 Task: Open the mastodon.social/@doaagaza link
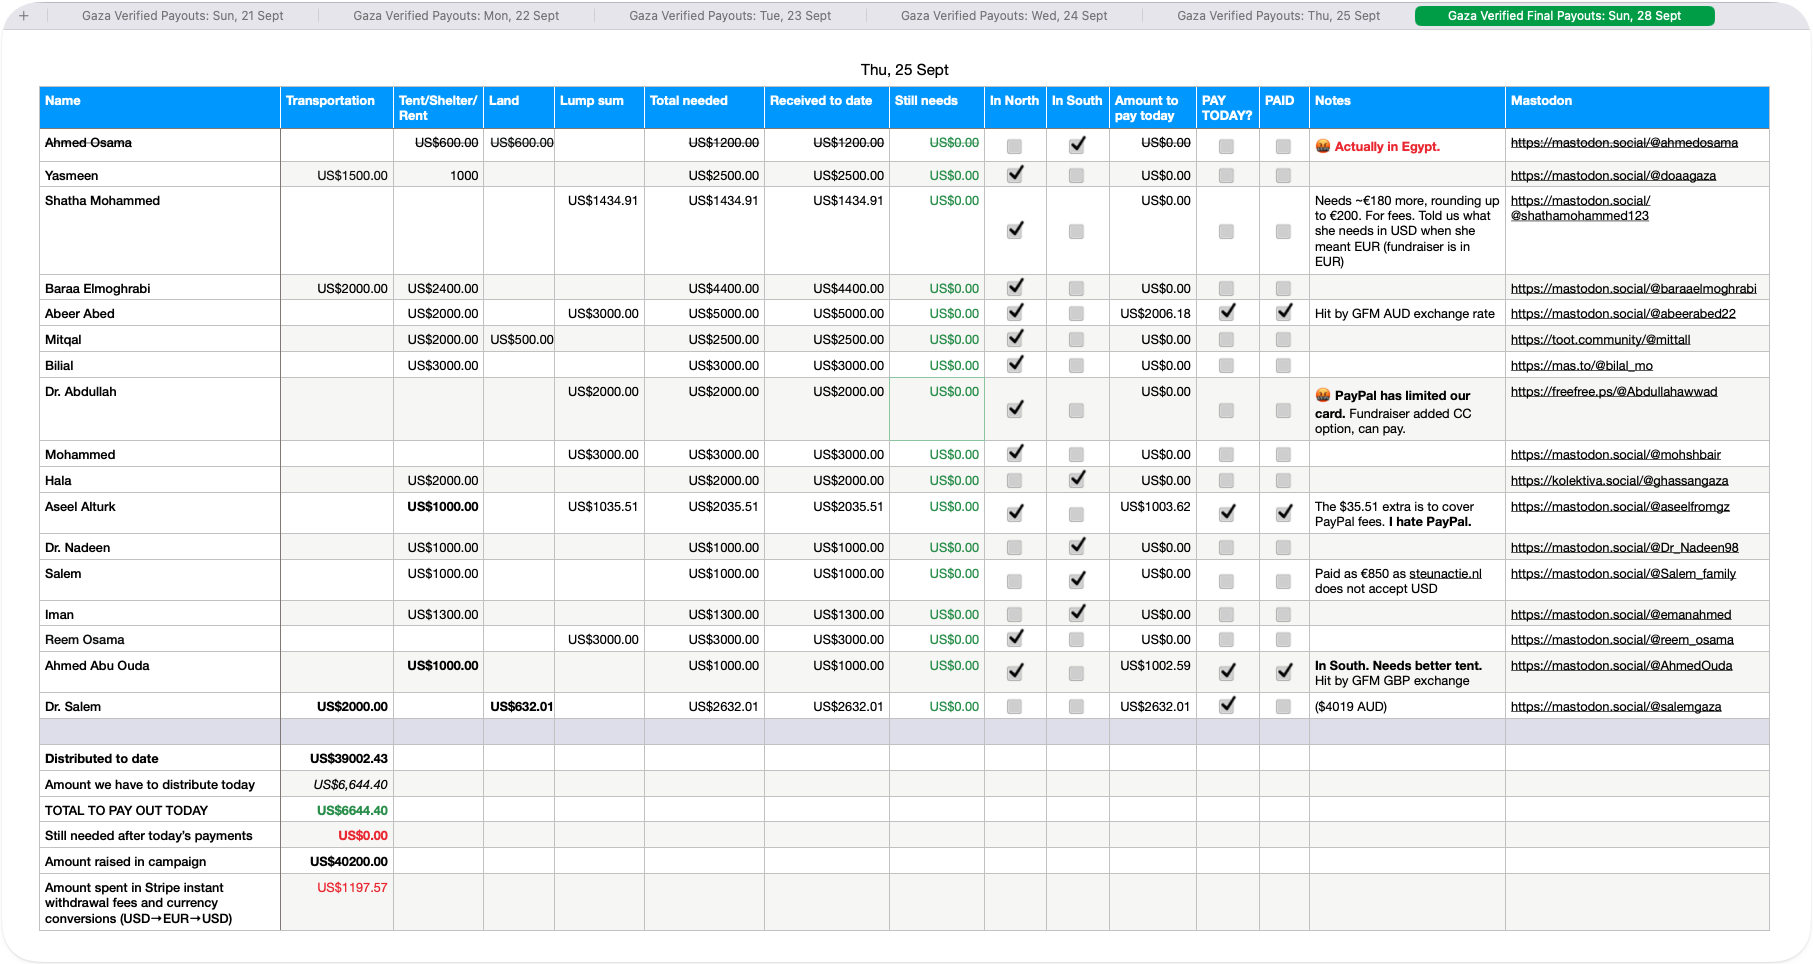[1616, 175]
